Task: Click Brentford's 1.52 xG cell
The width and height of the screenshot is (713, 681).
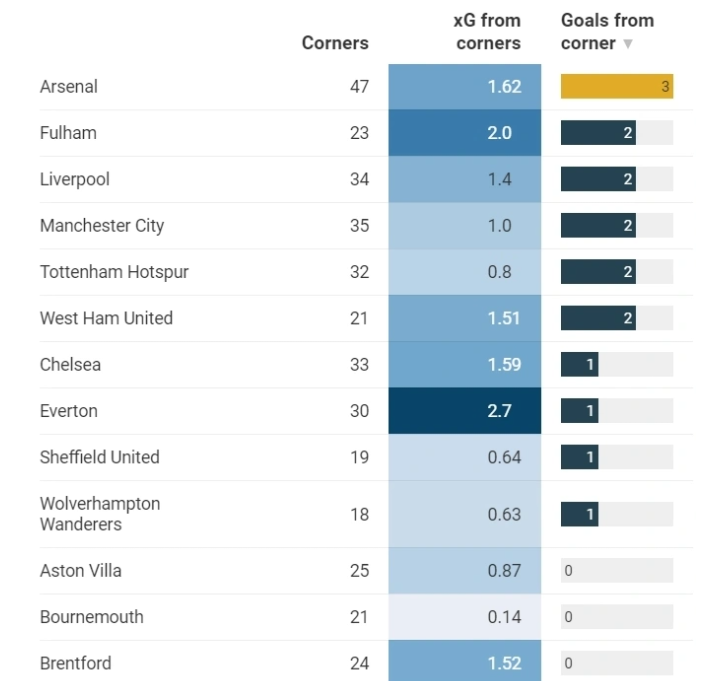Action: click(465, 663)
